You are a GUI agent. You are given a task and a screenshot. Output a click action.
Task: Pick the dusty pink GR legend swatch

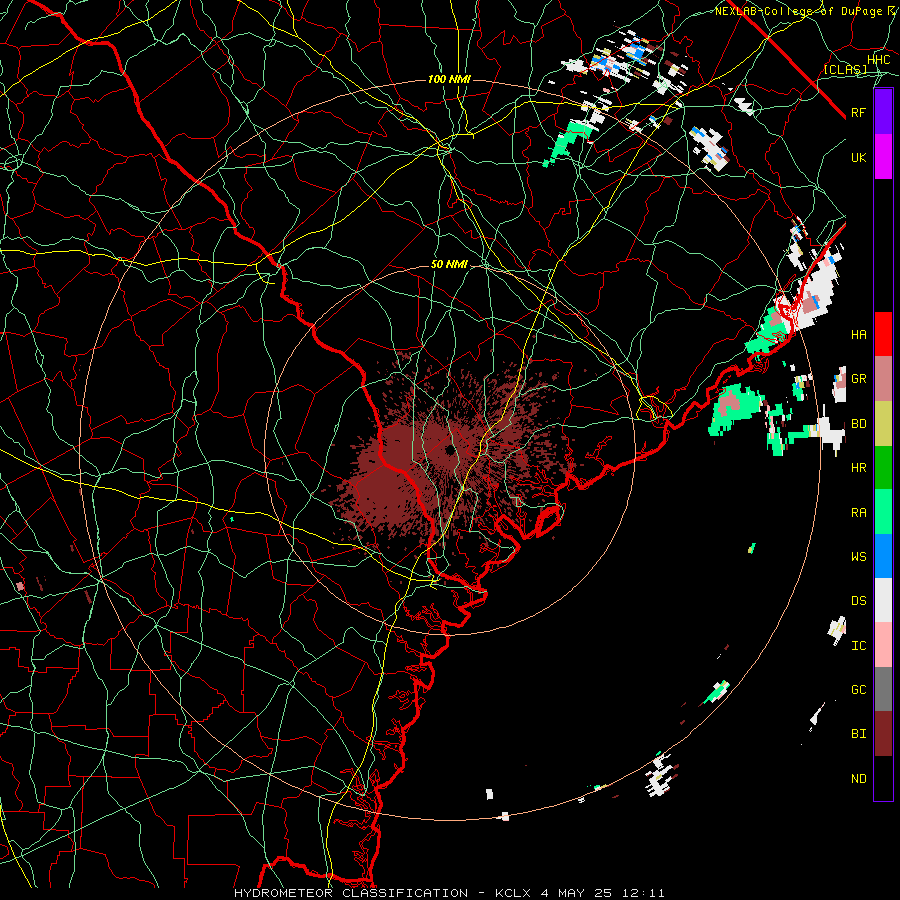click(x=883, y=378)
